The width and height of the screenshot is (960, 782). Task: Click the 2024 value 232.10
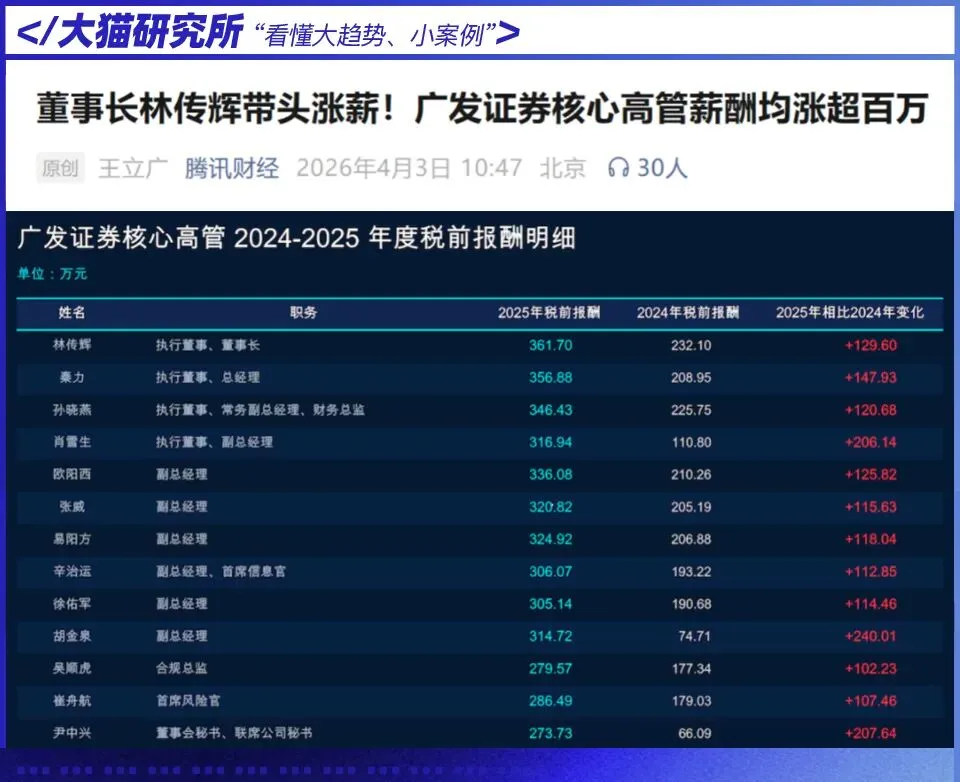[x=691, y=345]
